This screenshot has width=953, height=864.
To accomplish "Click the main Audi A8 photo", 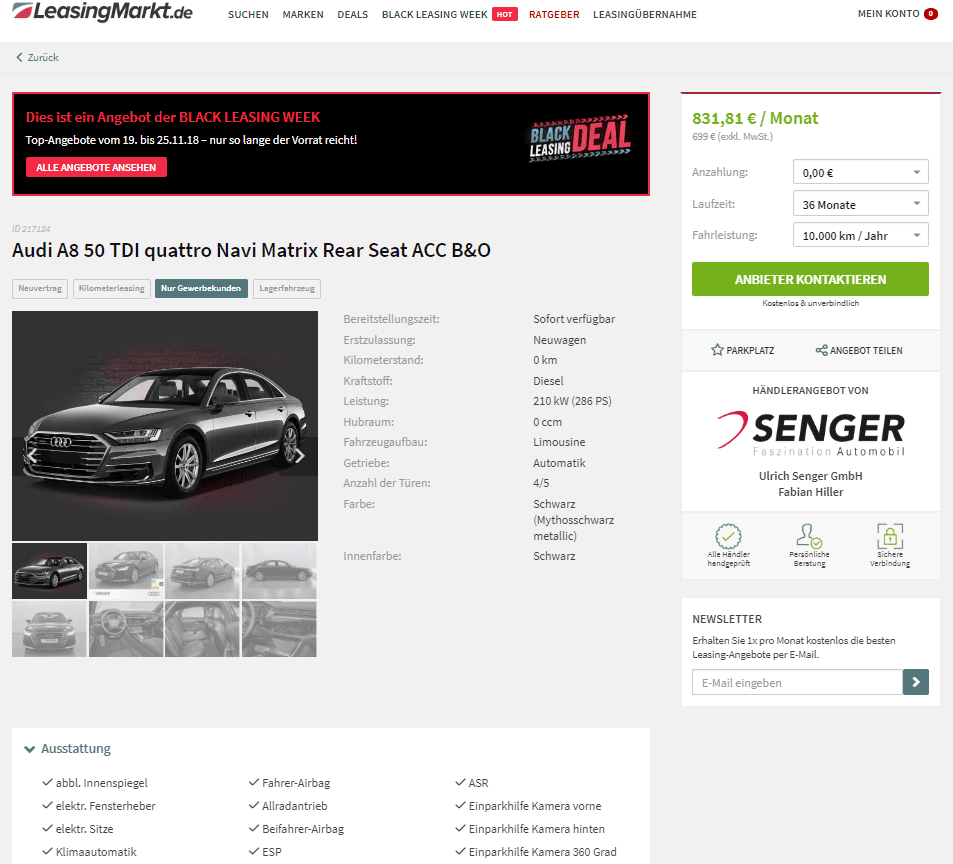I will [165, 426].
